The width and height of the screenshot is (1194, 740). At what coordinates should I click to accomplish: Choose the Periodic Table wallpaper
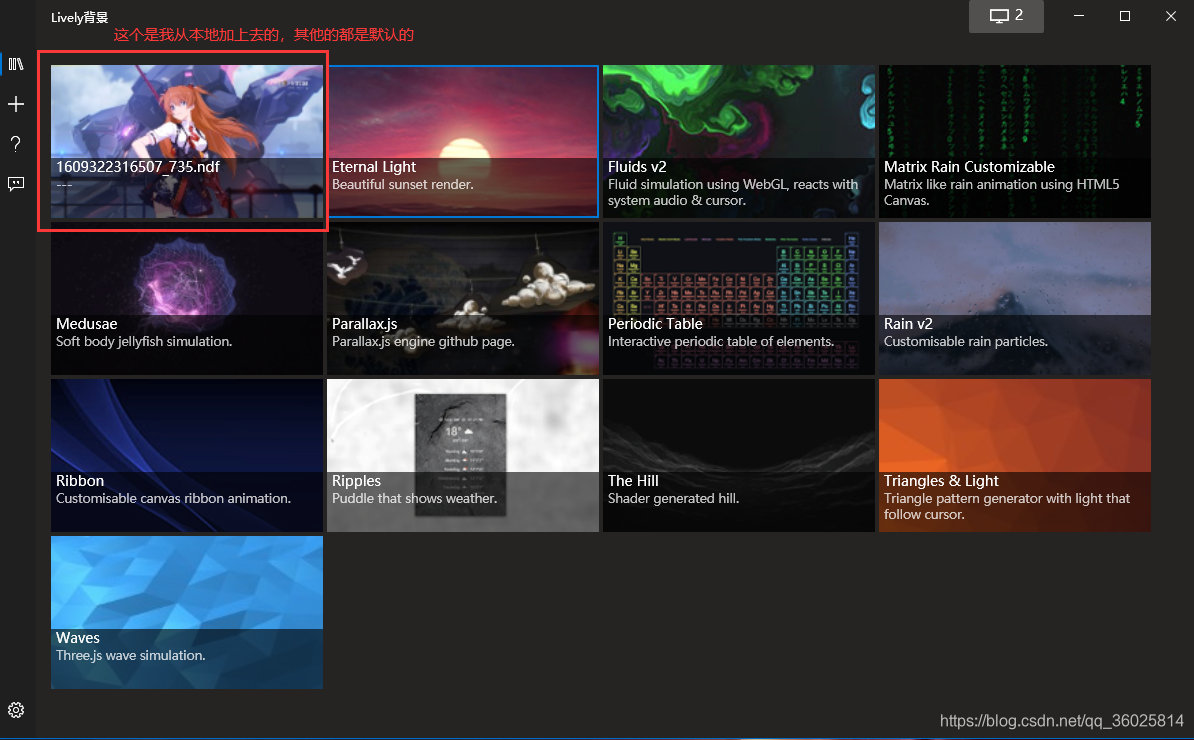[x=739, y=298]
